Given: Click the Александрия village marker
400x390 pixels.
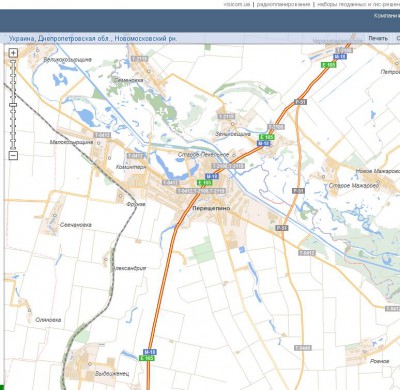Looking at the screenshot, I should click(x=106, y=259).
